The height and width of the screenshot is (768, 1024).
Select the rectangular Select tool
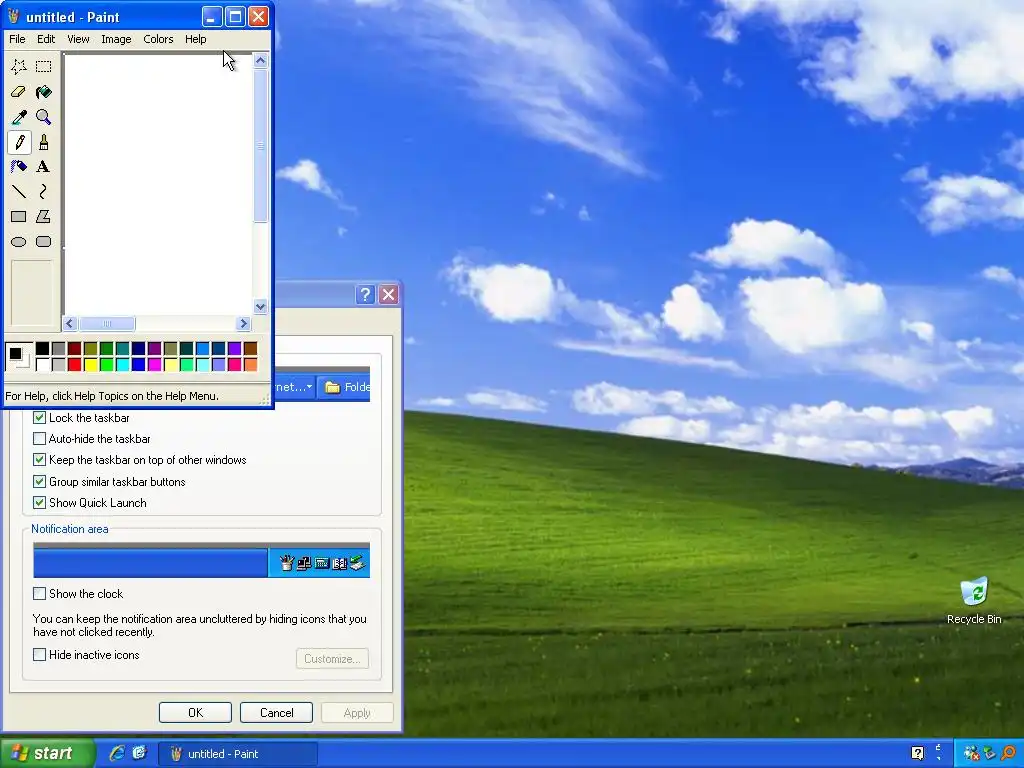coord(43,66)
